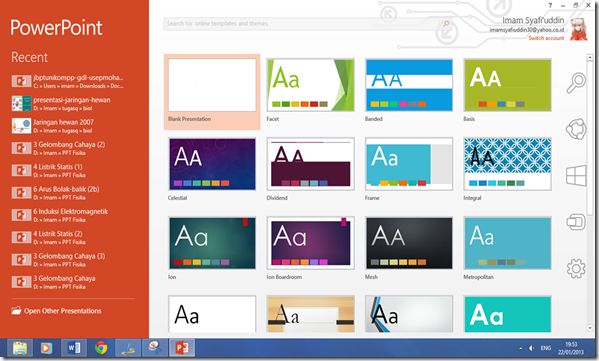599x361 pixels.
Task: Show hidden system tray icons
Action: tap(520, 348)
